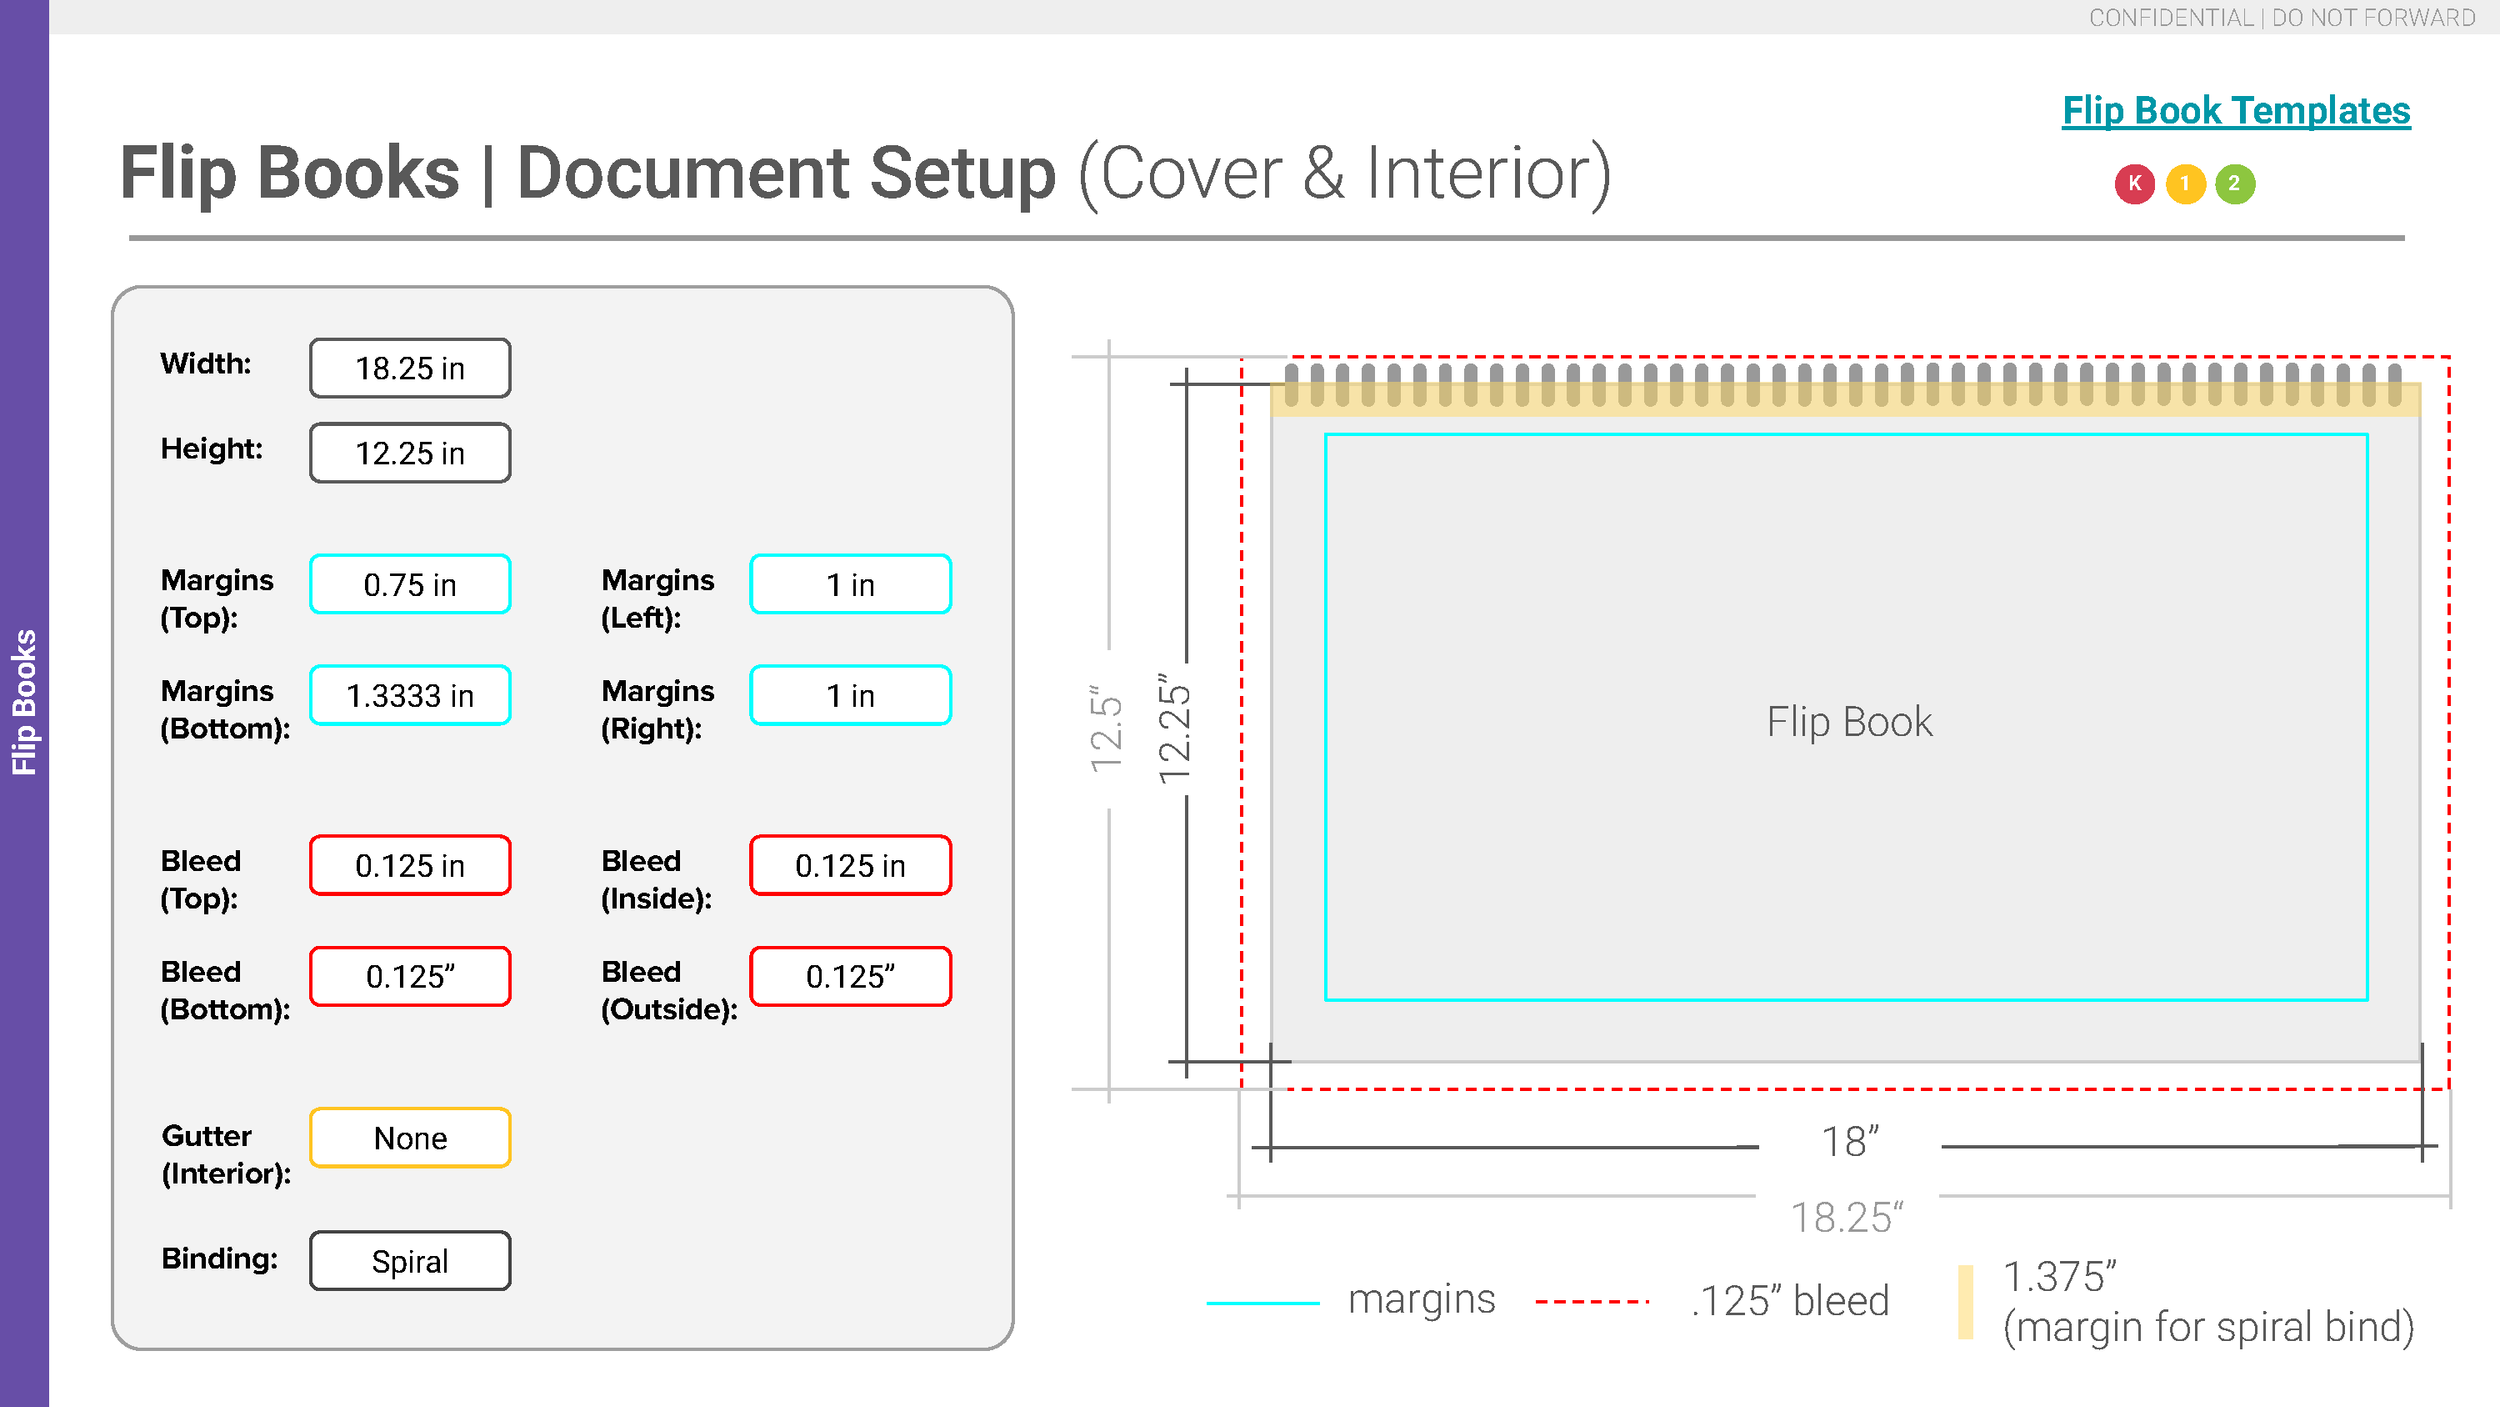
Task: Click the Margins Left 1 in field
Action: [850, 584]
